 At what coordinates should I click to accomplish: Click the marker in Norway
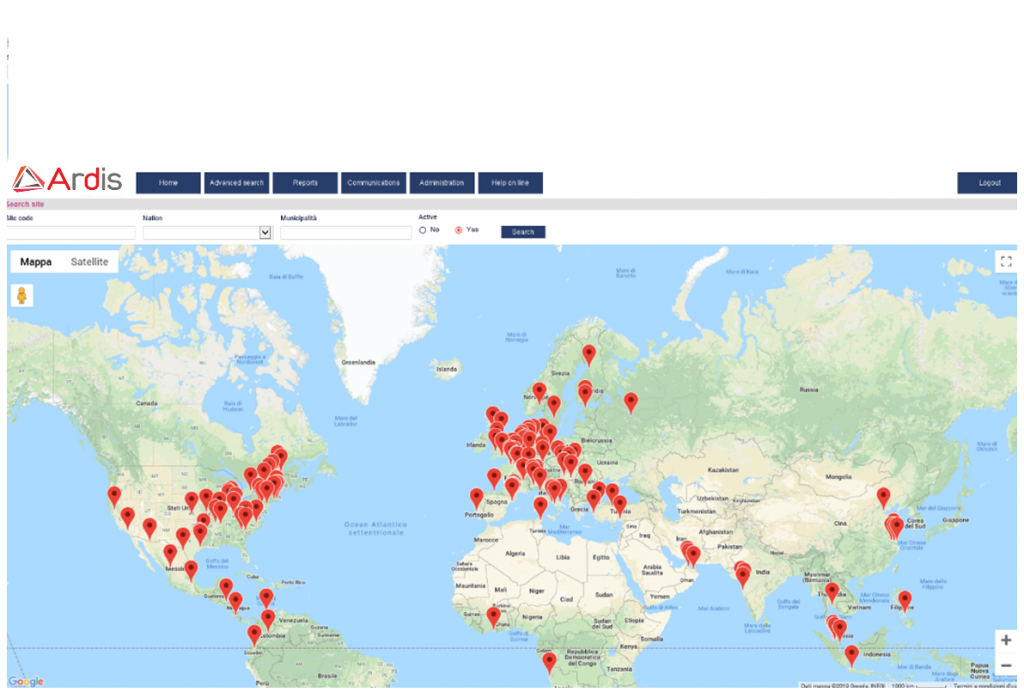pos(539,394)
